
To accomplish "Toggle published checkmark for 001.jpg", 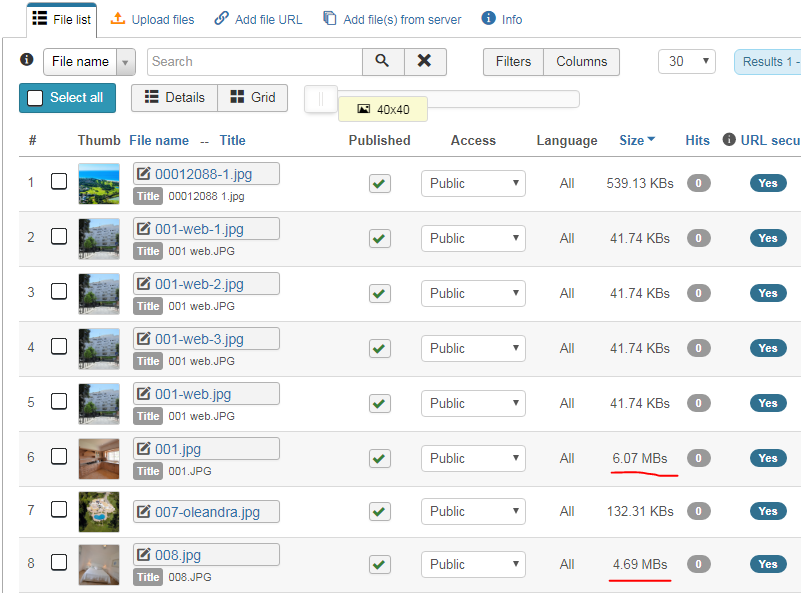I will pyautogui.click(x=380, y=459).
